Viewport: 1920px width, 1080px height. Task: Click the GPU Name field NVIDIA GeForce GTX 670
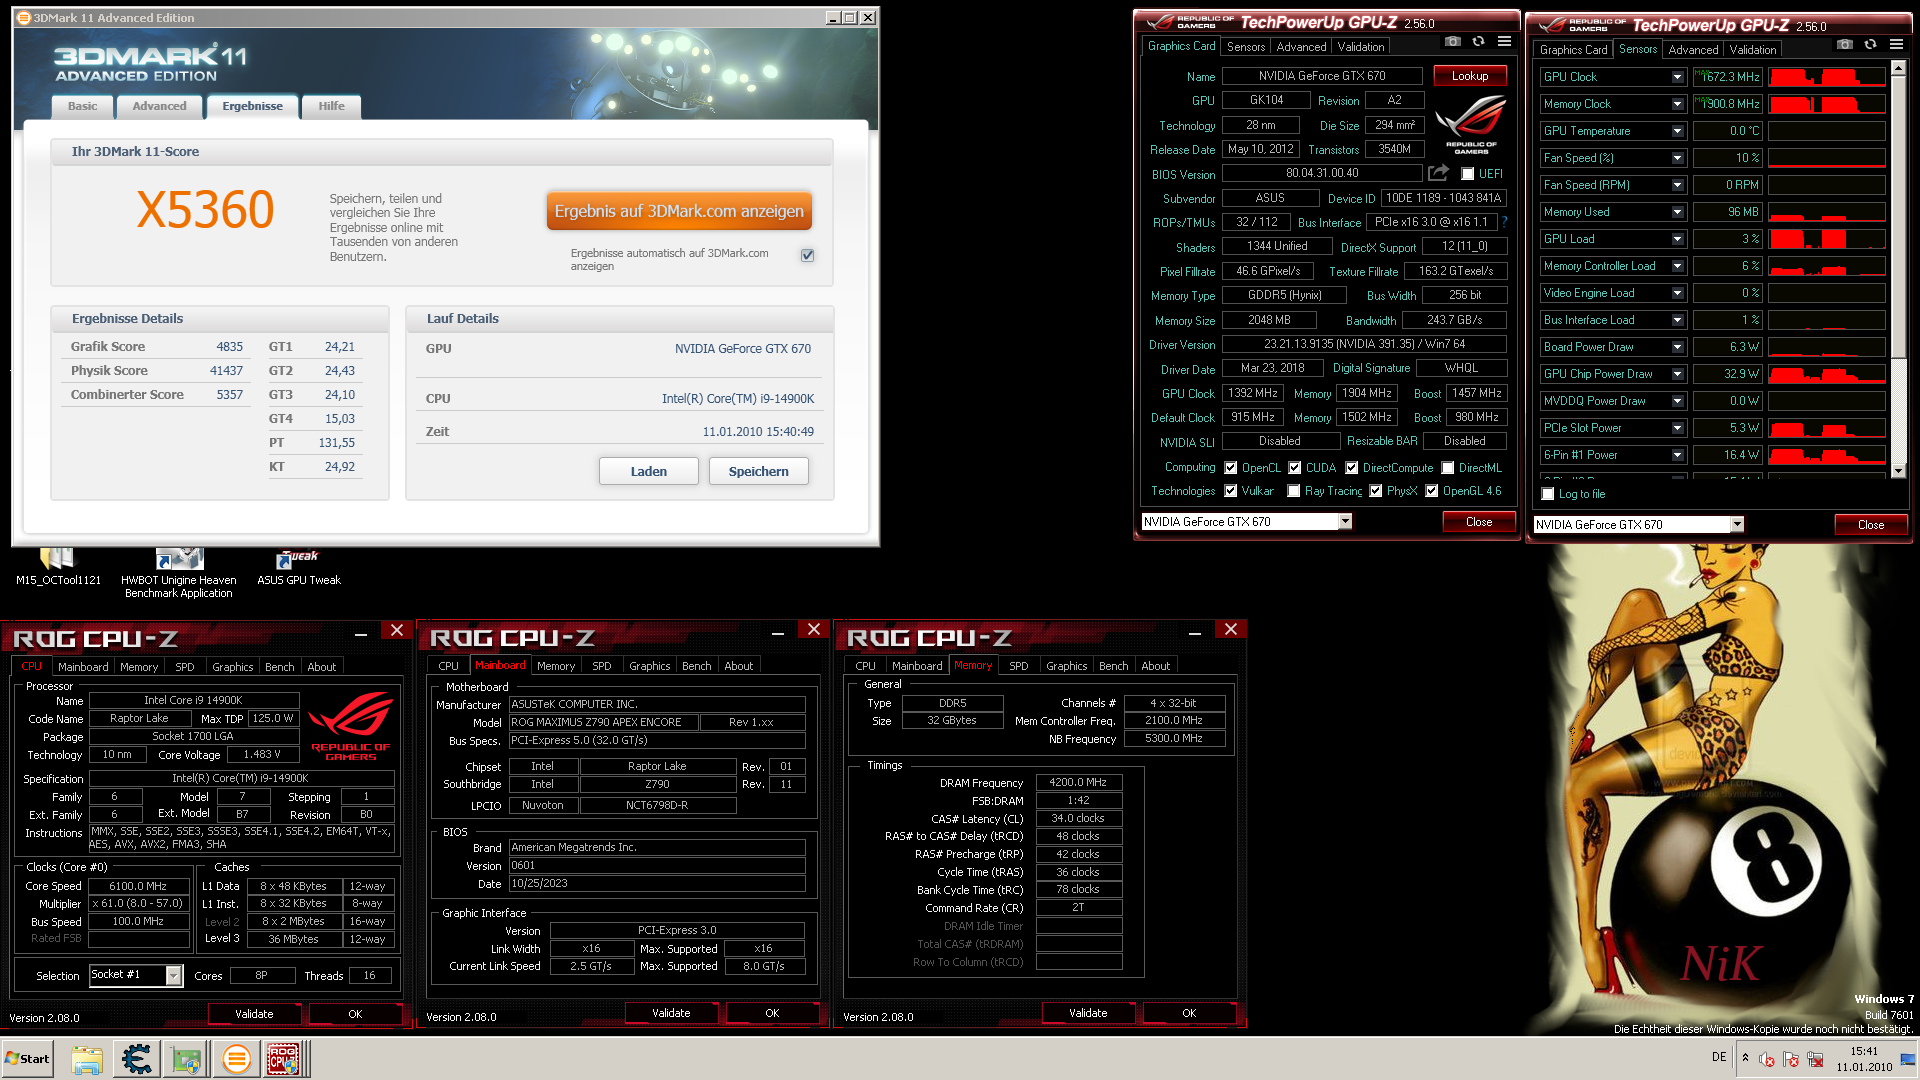click(1322, 76)
